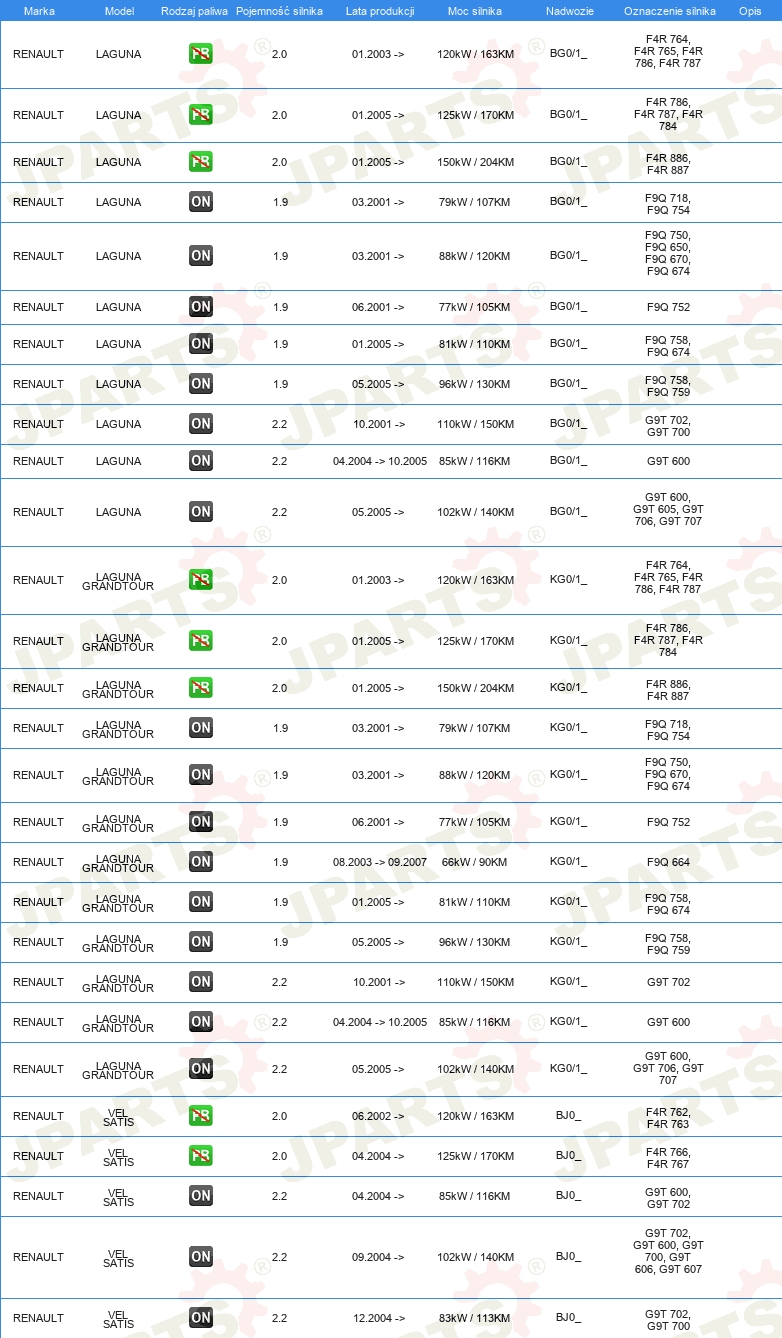
Task: Click the Oznaczenie silnika column header
Action: 670,11
